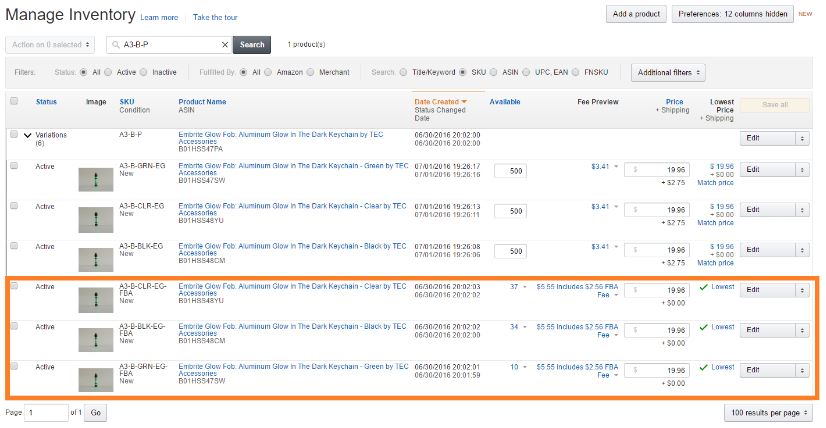The height and width of the screenshot is (428, 826).
Task: Focus the SKU search input field
Action: [x=171, y=45]
